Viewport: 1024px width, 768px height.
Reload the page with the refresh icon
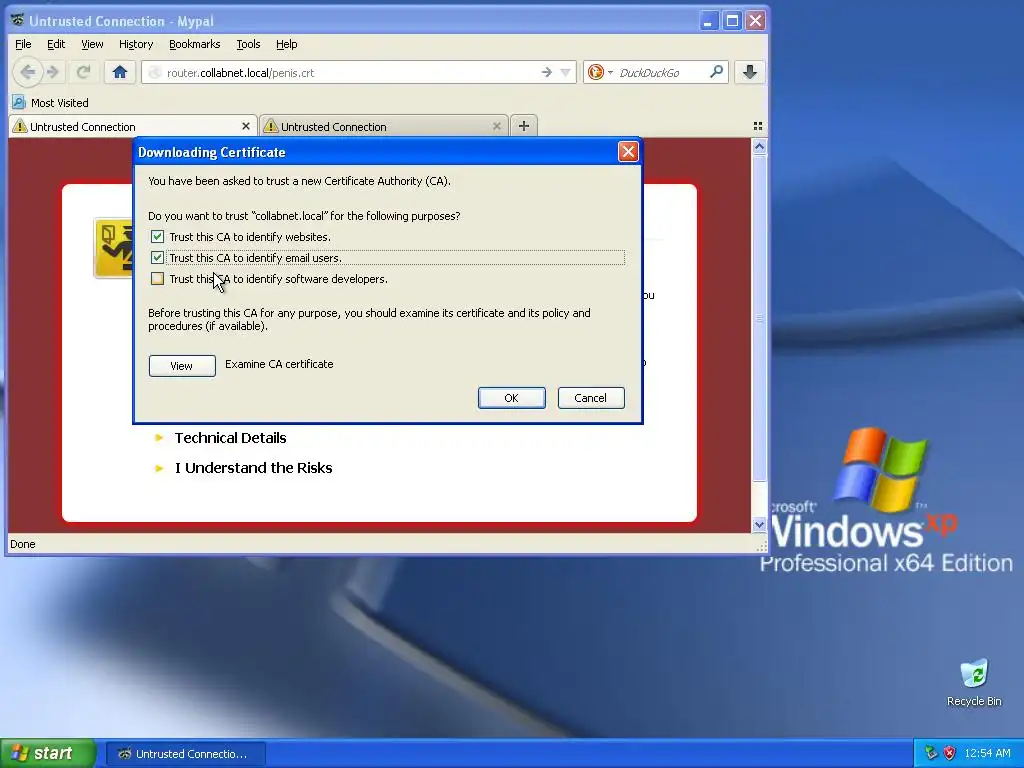point(83,72)
